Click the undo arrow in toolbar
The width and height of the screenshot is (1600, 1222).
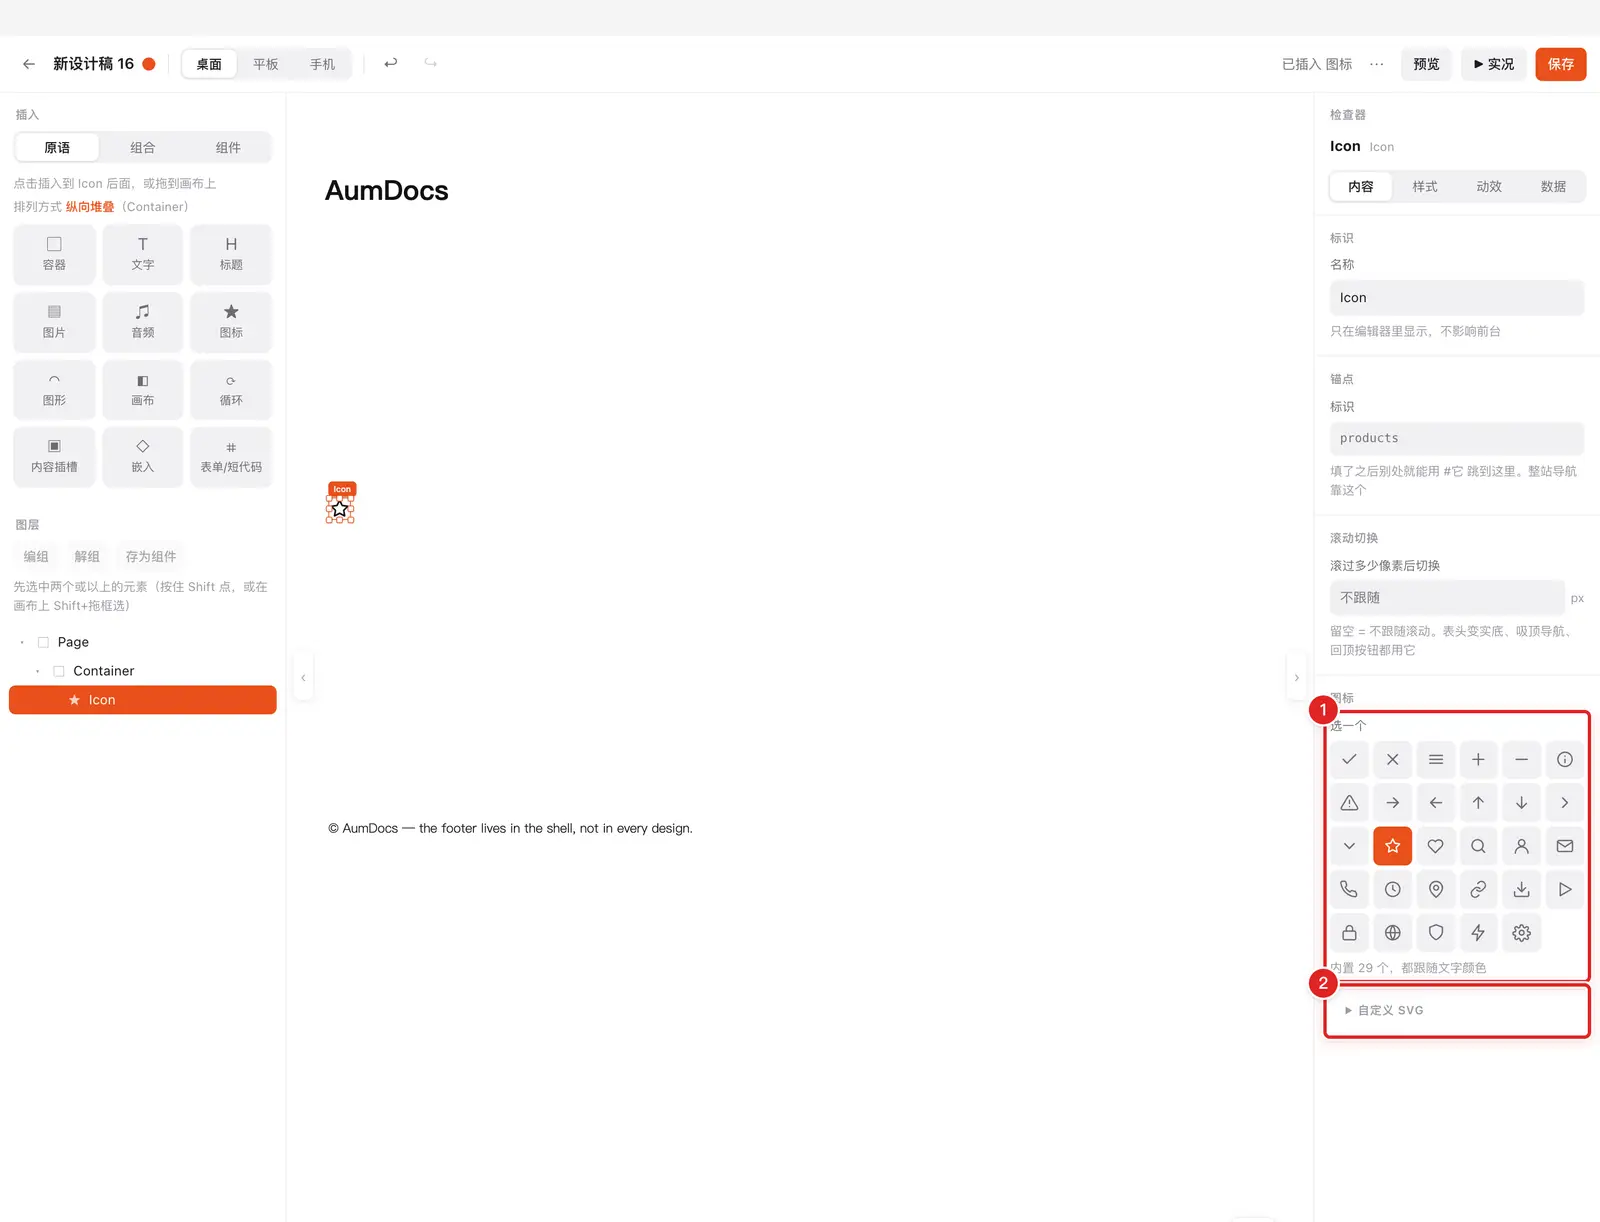click(x=391, y=63)
